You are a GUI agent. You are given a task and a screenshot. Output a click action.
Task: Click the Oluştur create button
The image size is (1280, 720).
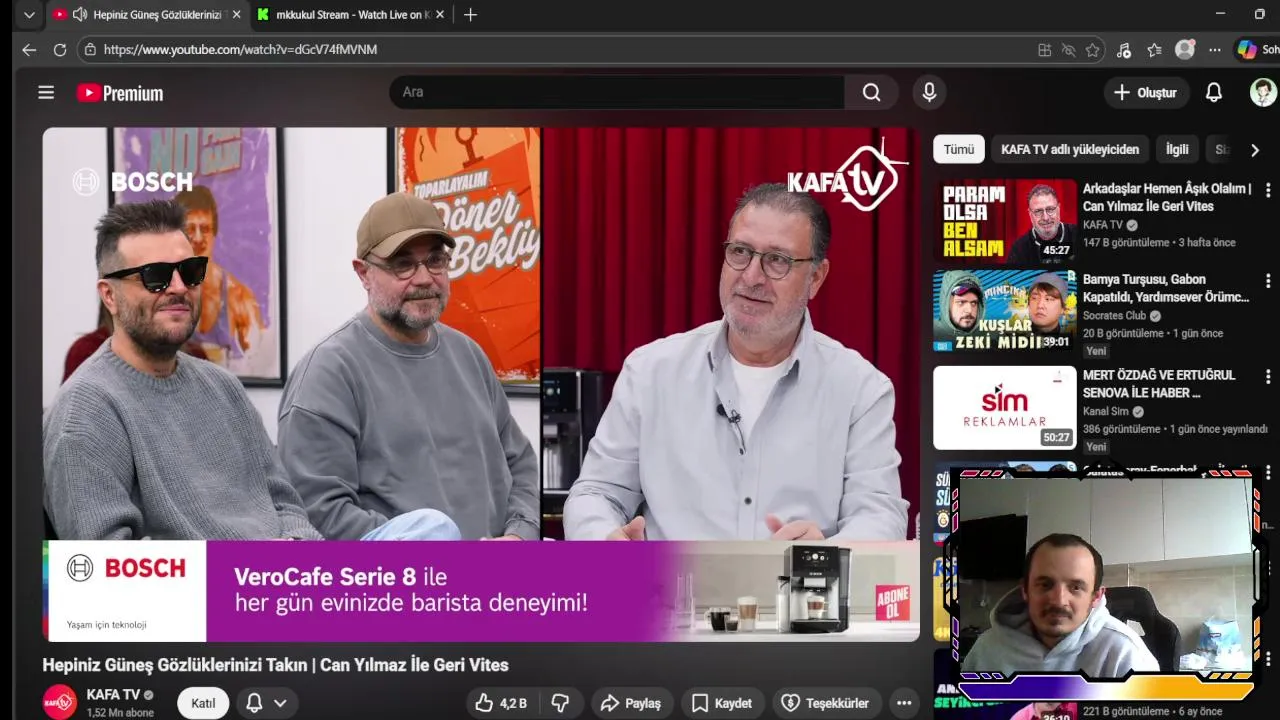1145,92
